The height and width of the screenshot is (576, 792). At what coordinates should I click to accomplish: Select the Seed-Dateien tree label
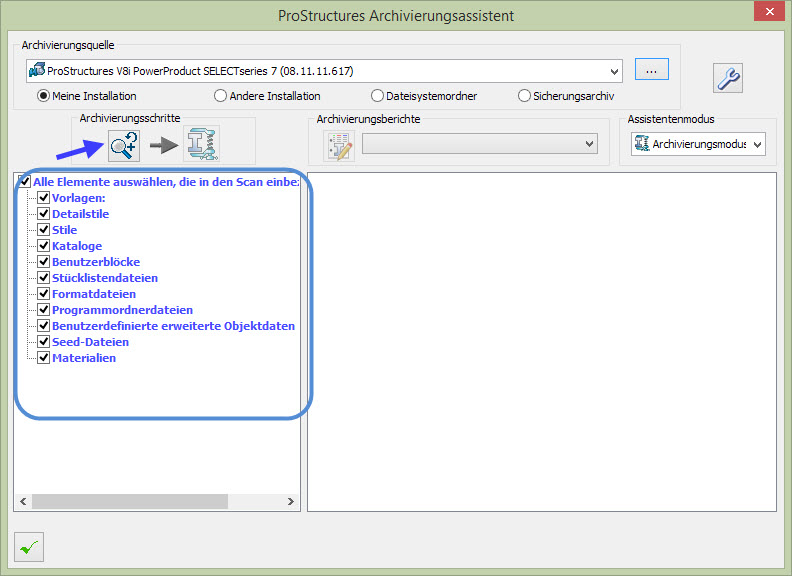(x=90, y=342)
